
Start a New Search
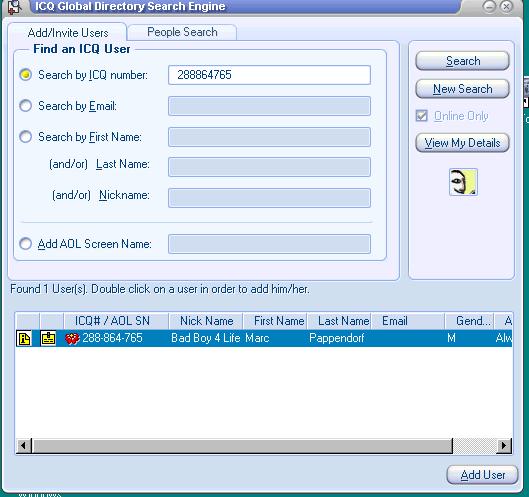[463, 89]
